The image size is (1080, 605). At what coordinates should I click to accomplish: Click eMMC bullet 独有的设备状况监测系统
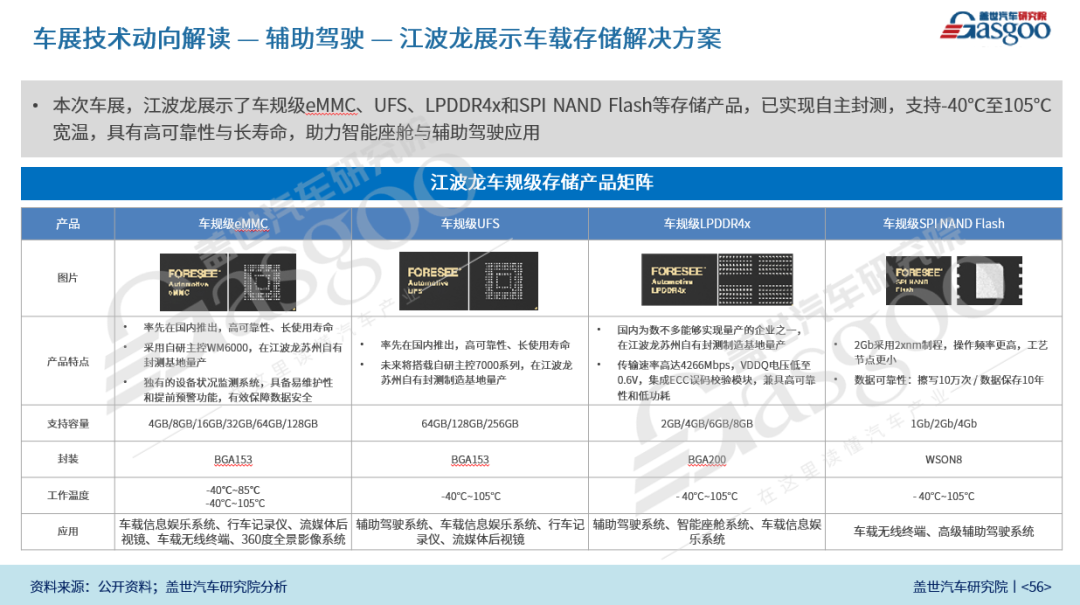[x=238, y=390]
